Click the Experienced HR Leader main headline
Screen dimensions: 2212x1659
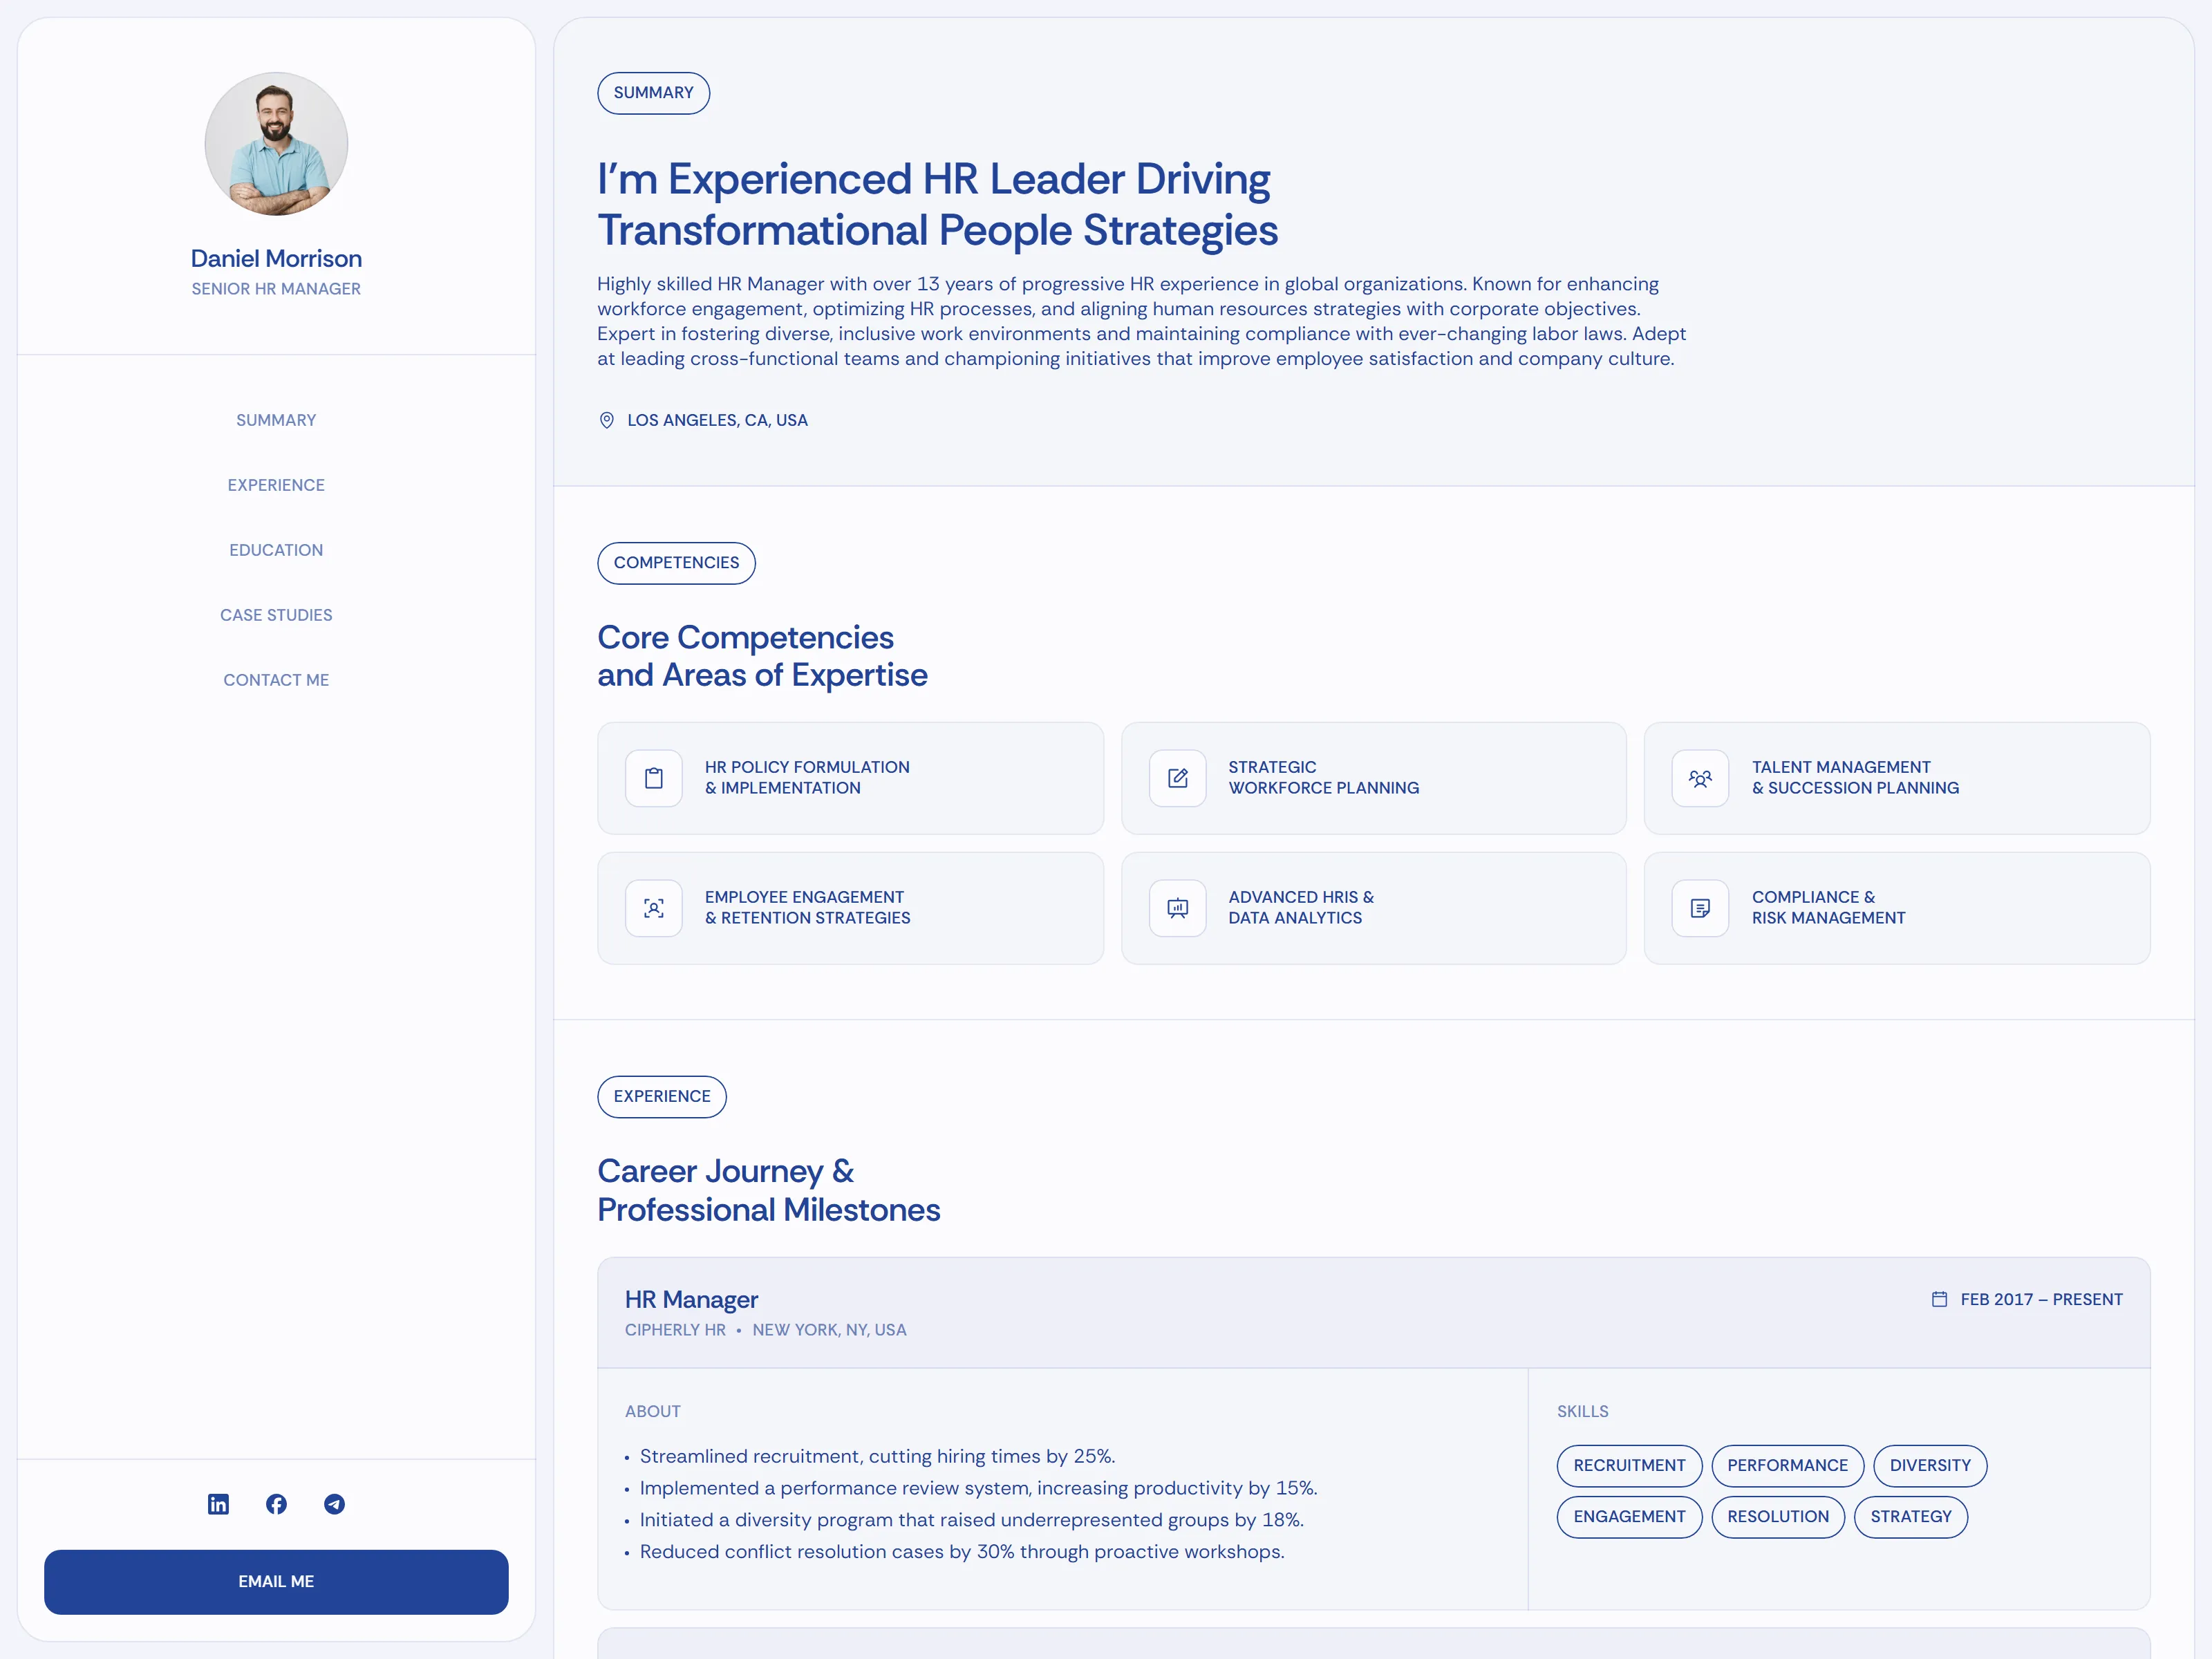coord(937,204)
